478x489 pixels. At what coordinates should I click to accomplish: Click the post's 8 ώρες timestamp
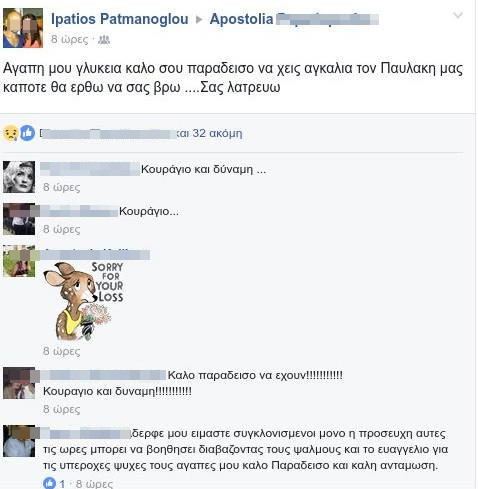pos(70,40)
